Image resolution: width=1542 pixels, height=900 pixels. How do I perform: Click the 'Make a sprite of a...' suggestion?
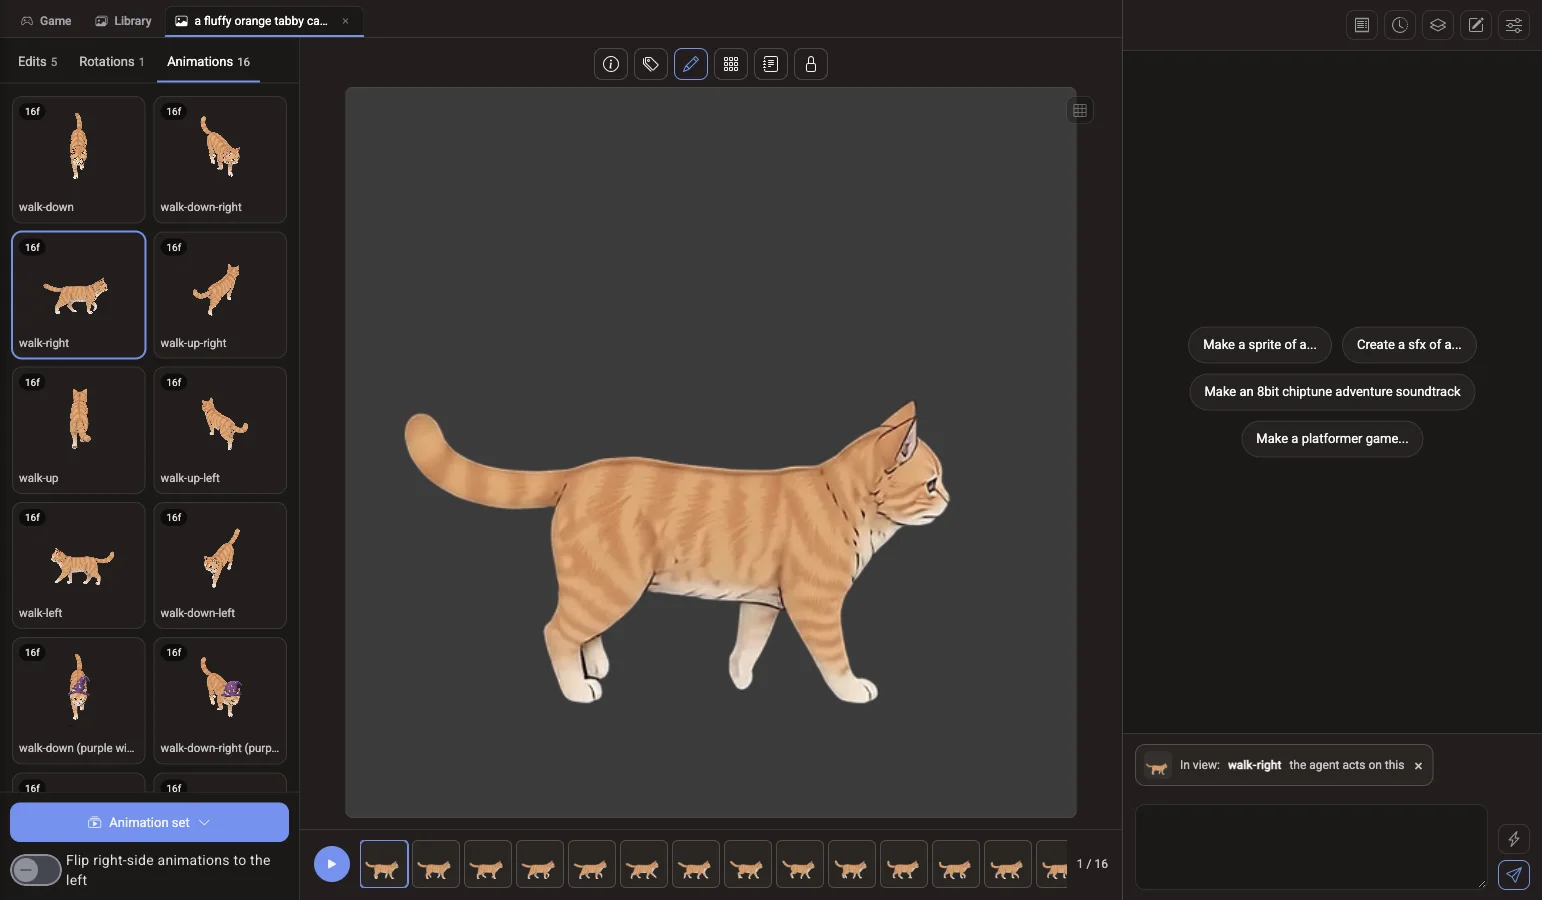[x=1260, y=345]
